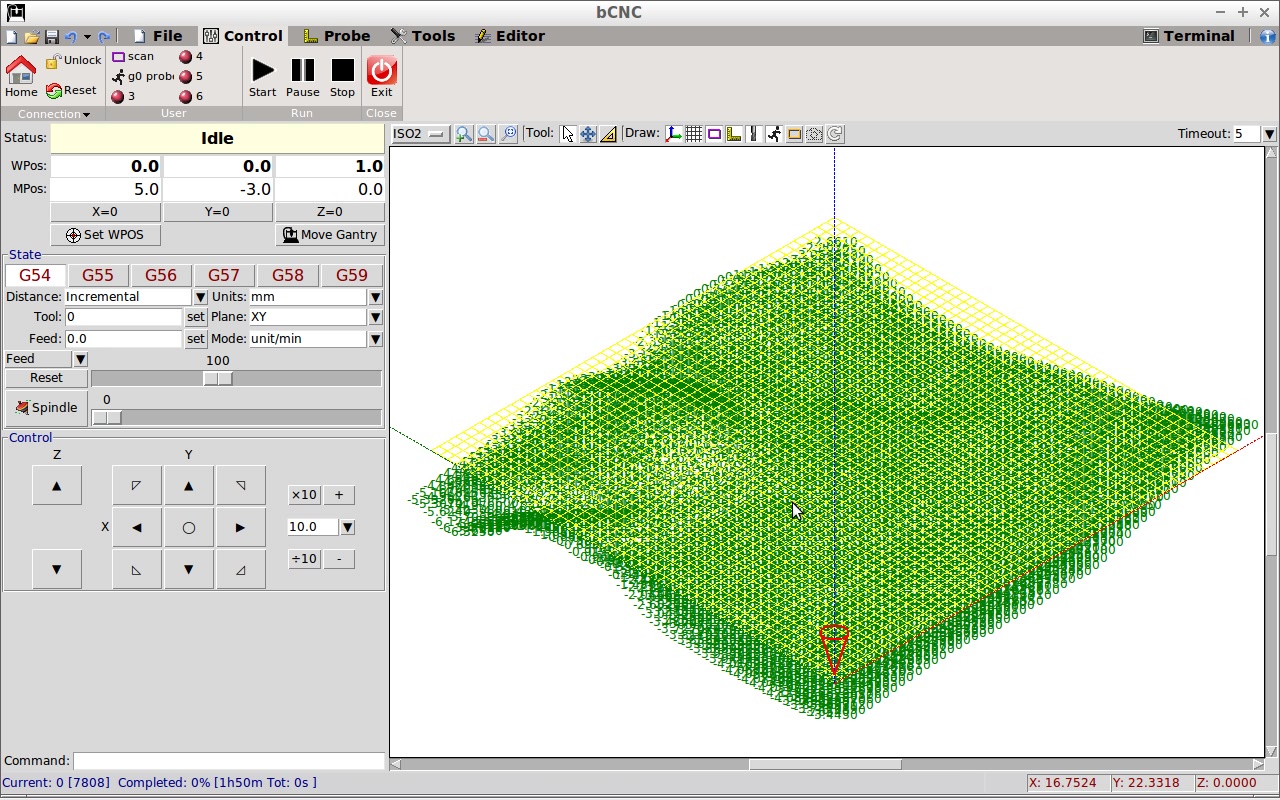Select the zoom-in magnifier tool
Screen dimensions: 1280x800
pyautogui.click(x=463, y=133)
